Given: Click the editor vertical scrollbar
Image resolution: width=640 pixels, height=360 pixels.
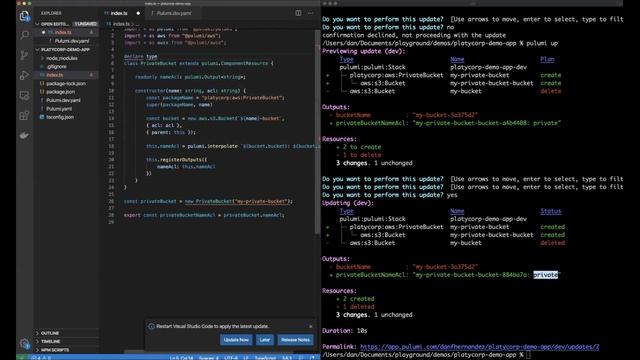Looking at the screenshot, I should [318, 131].
